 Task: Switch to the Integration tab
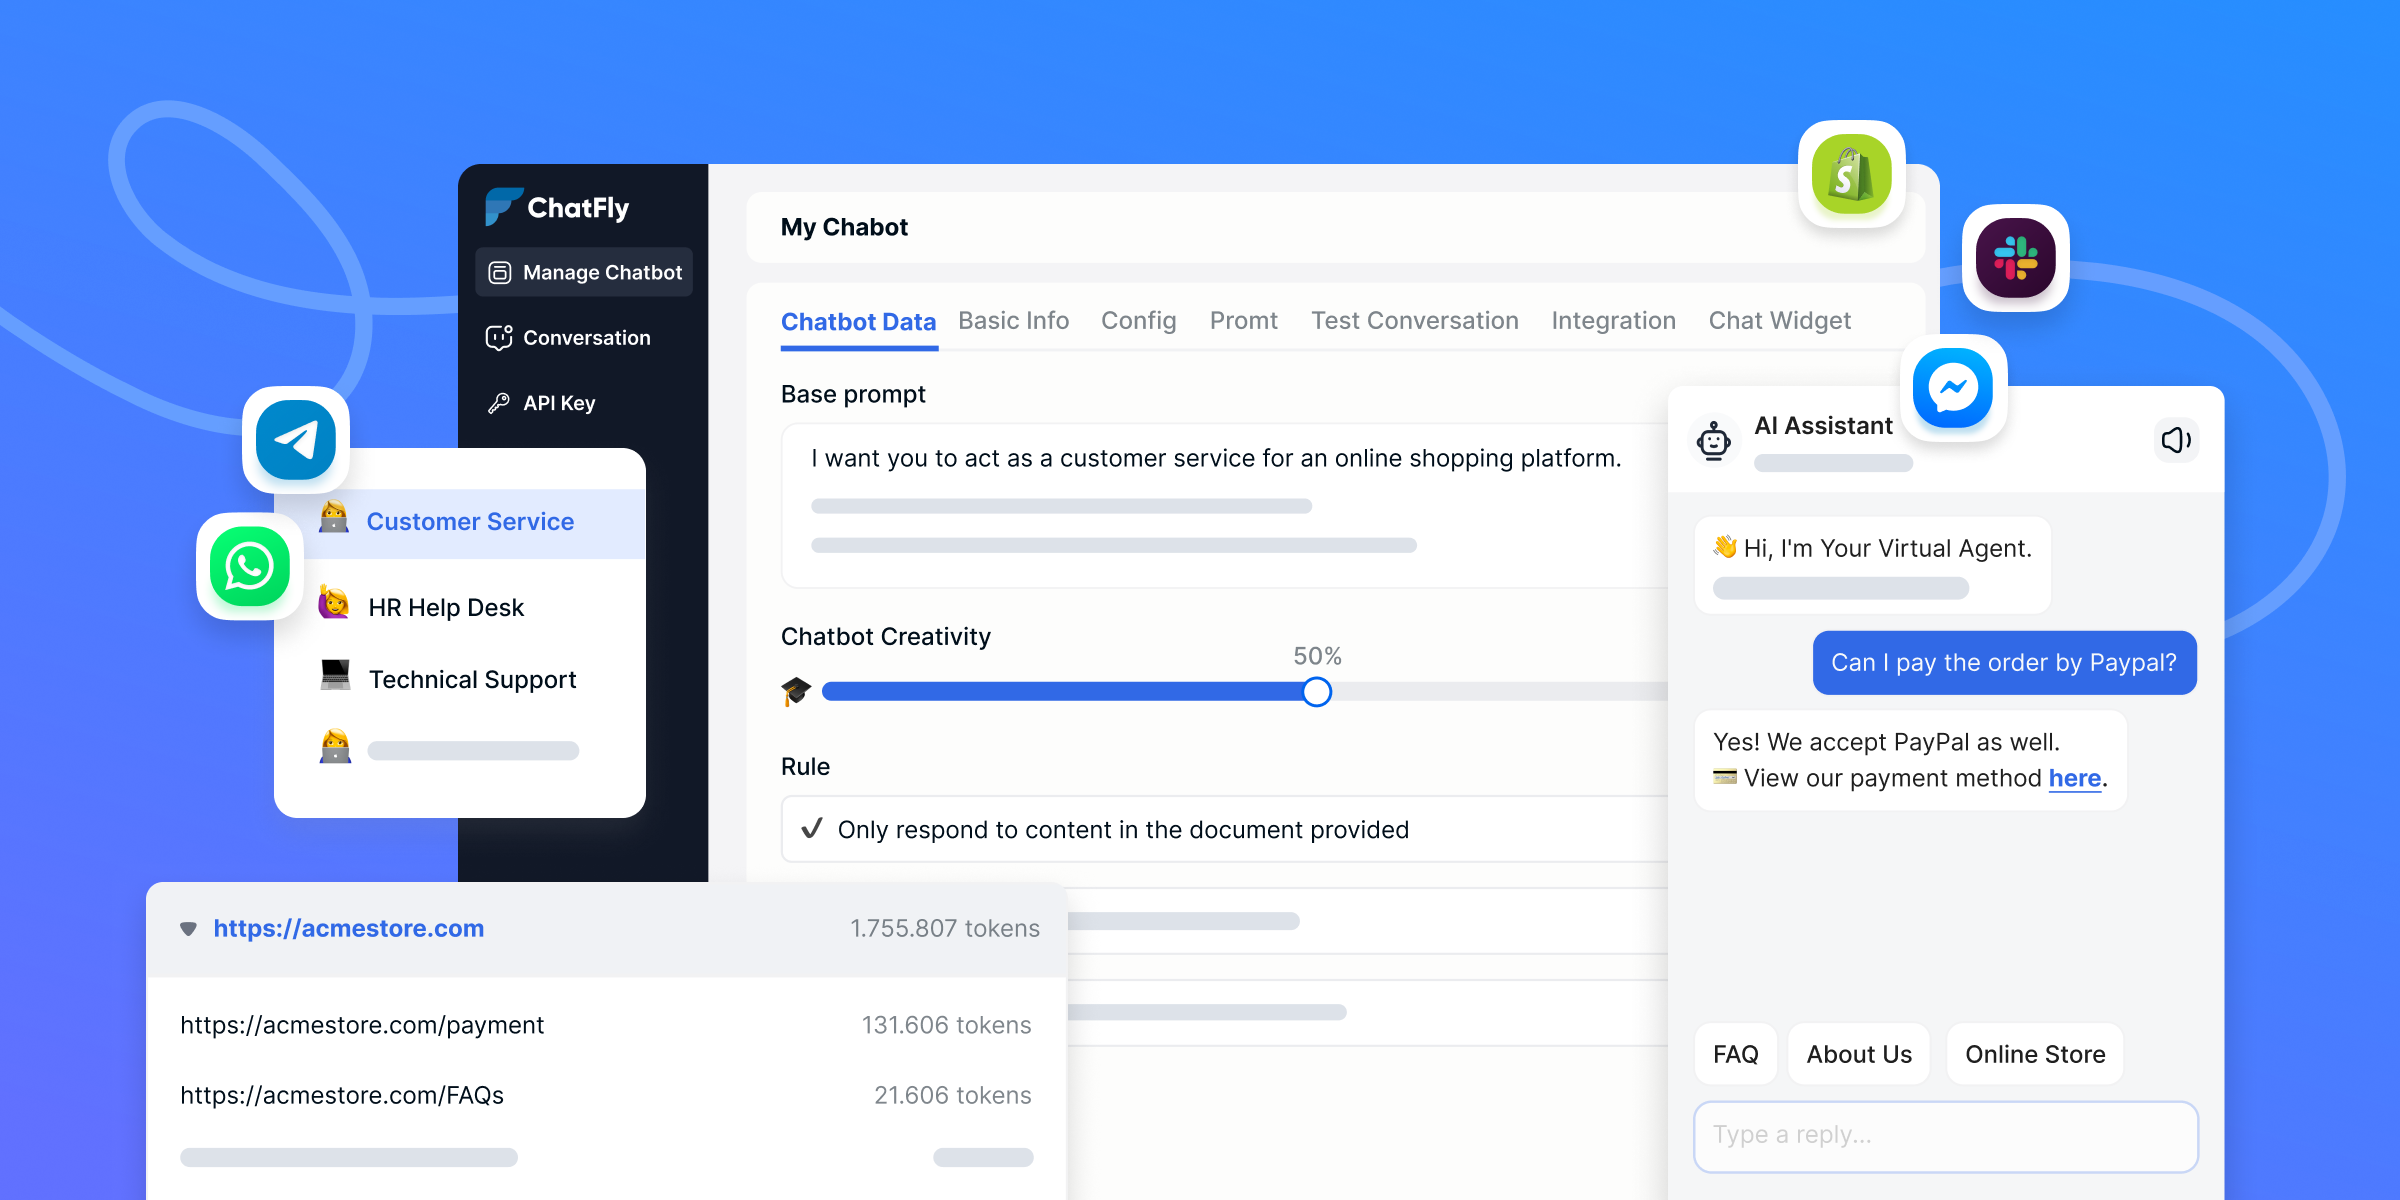(1613, 321)
